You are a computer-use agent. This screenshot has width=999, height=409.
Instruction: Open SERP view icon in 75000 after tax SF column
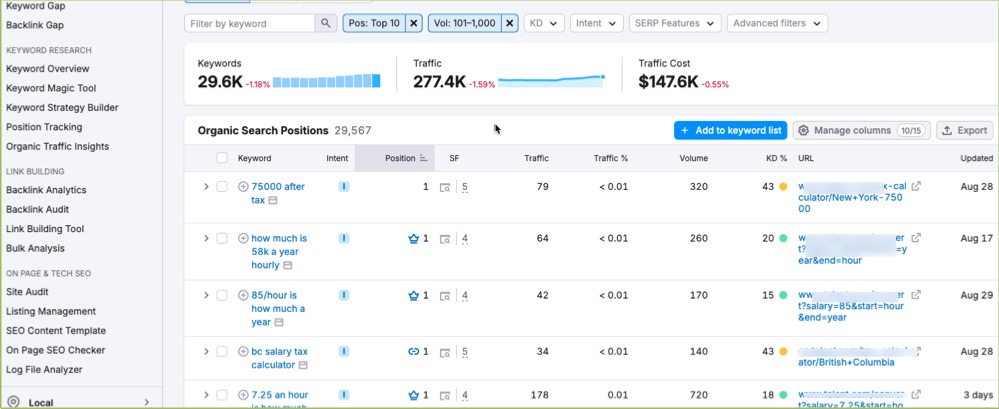[446, 187]
